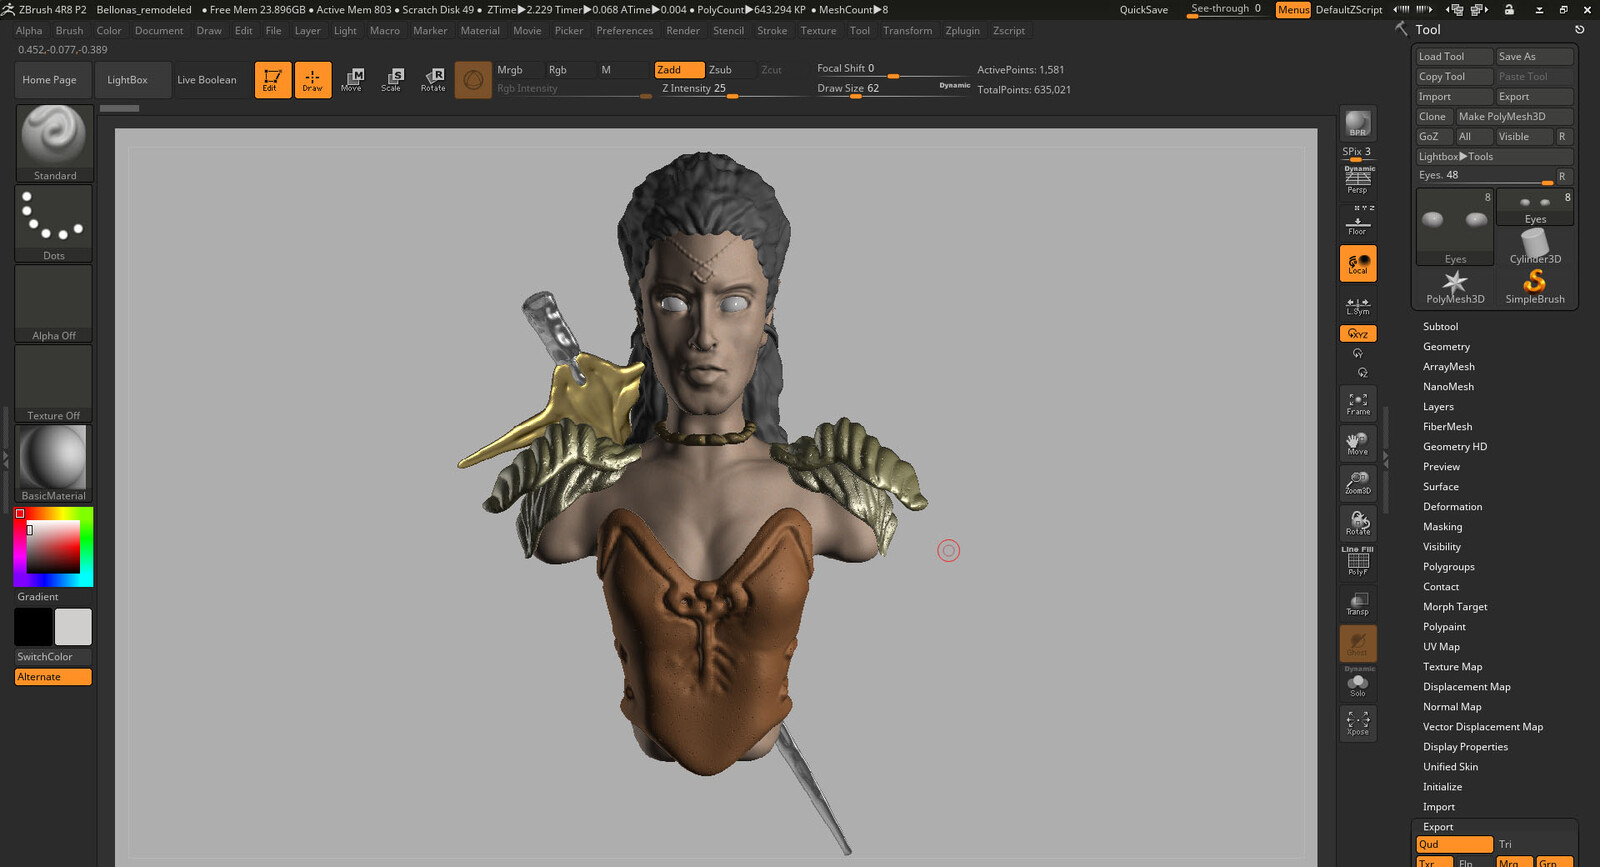Select the Qud export option
Image resolution: width=1600 pixels, height=867 pixels.
click(1454, 845)
